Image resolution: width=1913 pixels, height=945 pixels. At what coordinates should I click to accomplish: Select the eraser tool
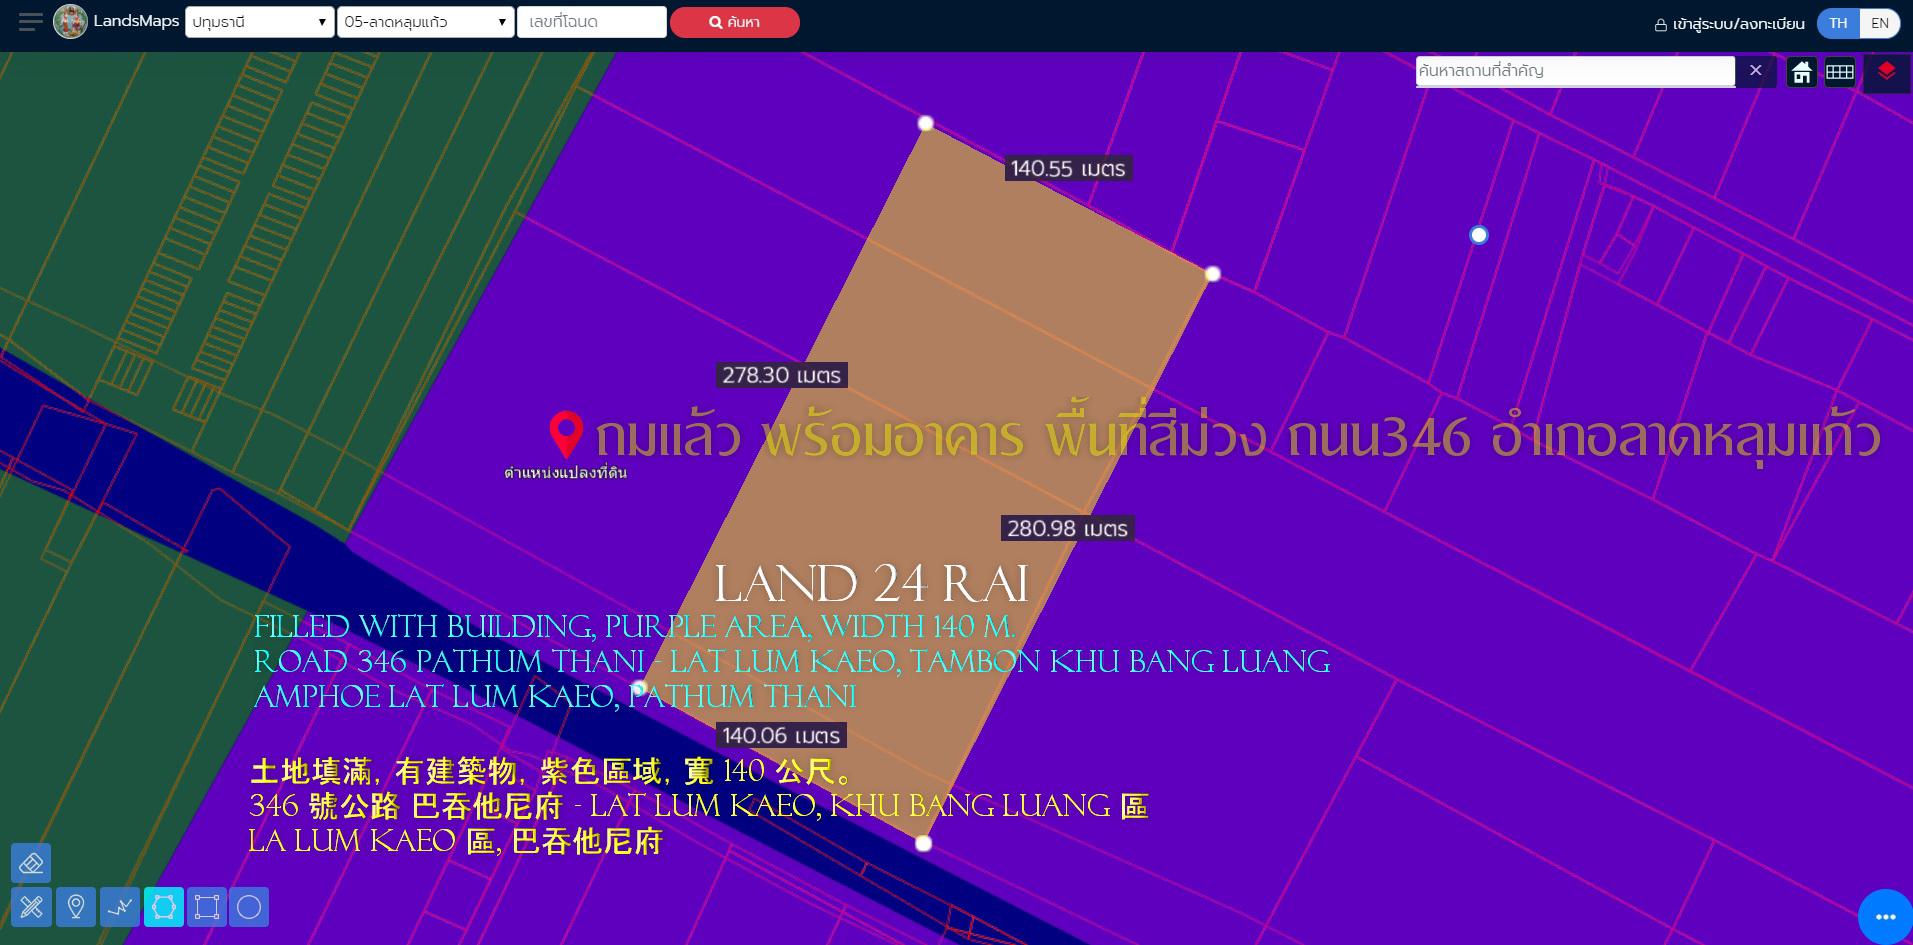[31, 863]
